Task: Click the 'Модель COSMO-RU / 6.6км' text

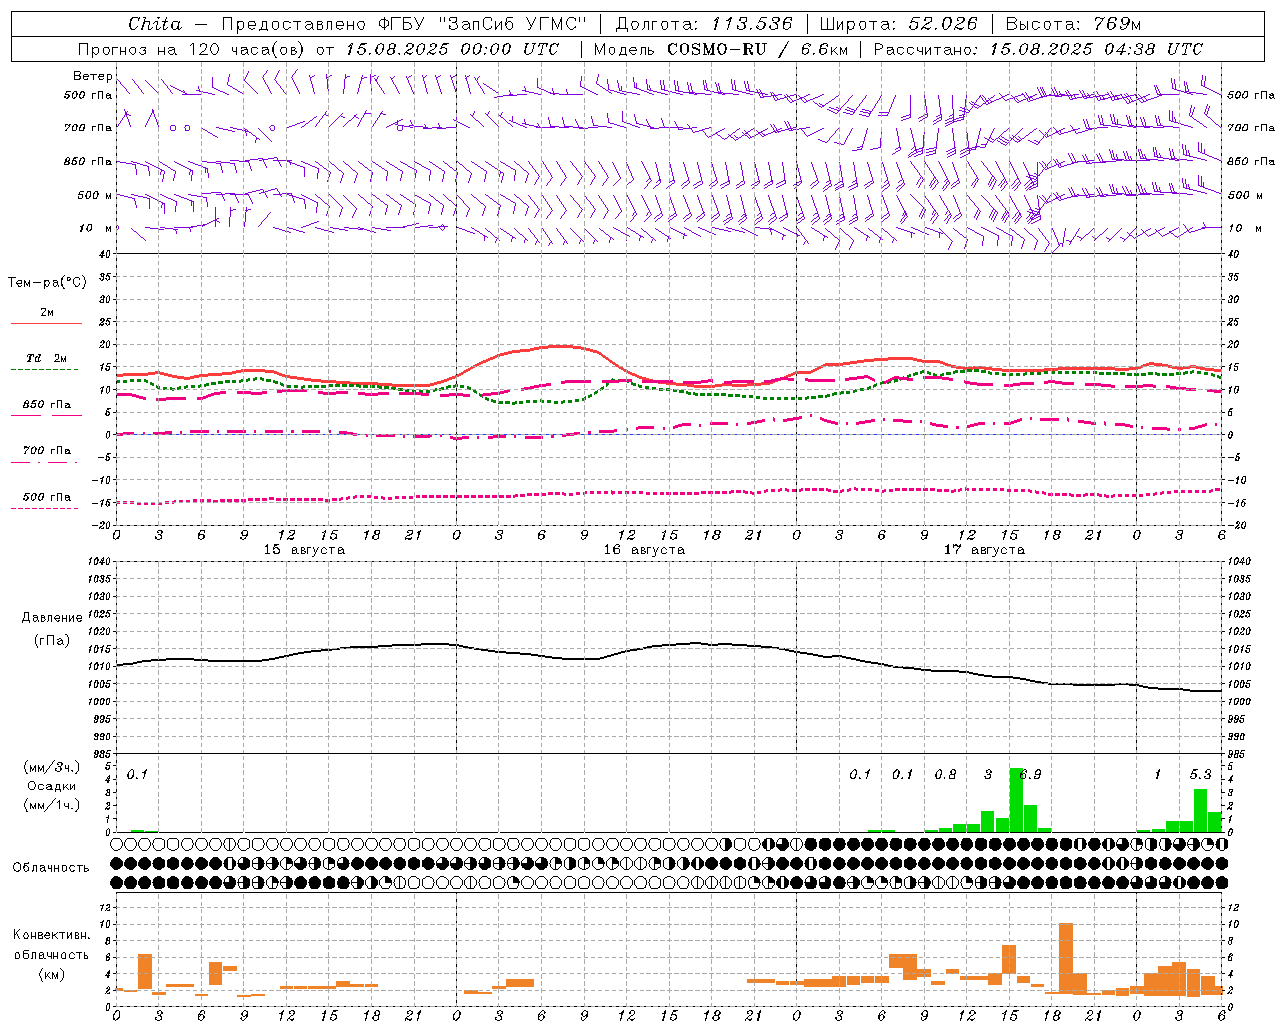Action: point(721,49)
